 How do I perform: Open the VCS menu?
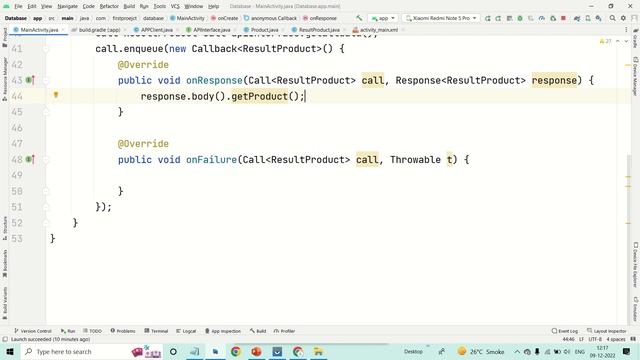(x=175, y=6)
